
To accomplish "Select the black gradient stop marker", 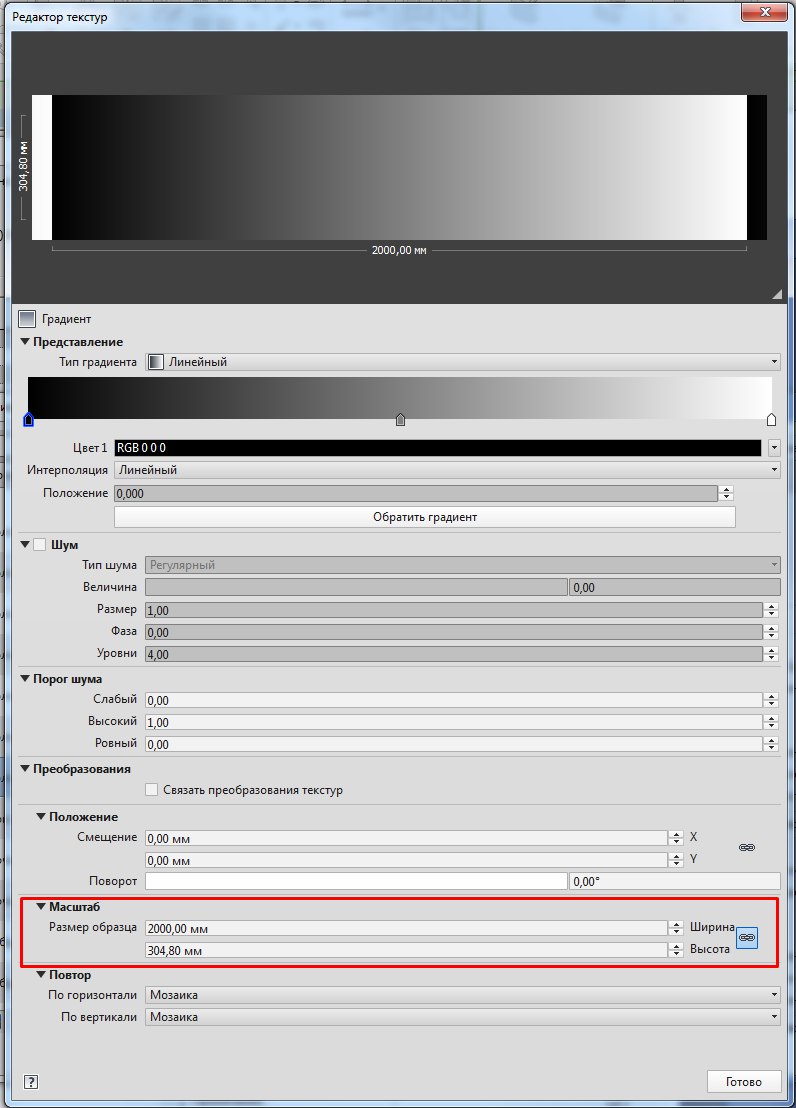I will tap(28, 420).
